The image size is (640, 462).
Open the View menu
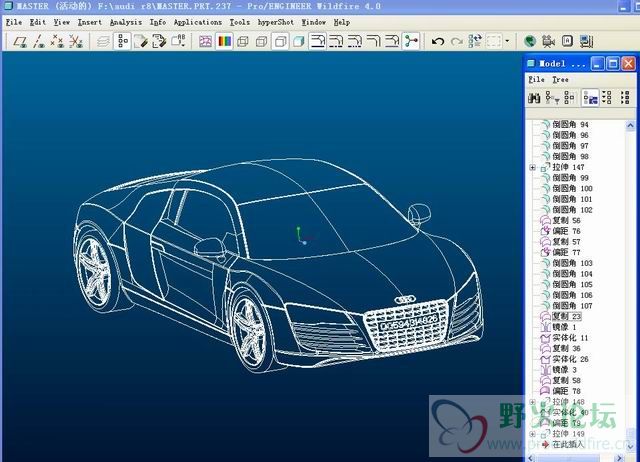(x=62, y=22)
